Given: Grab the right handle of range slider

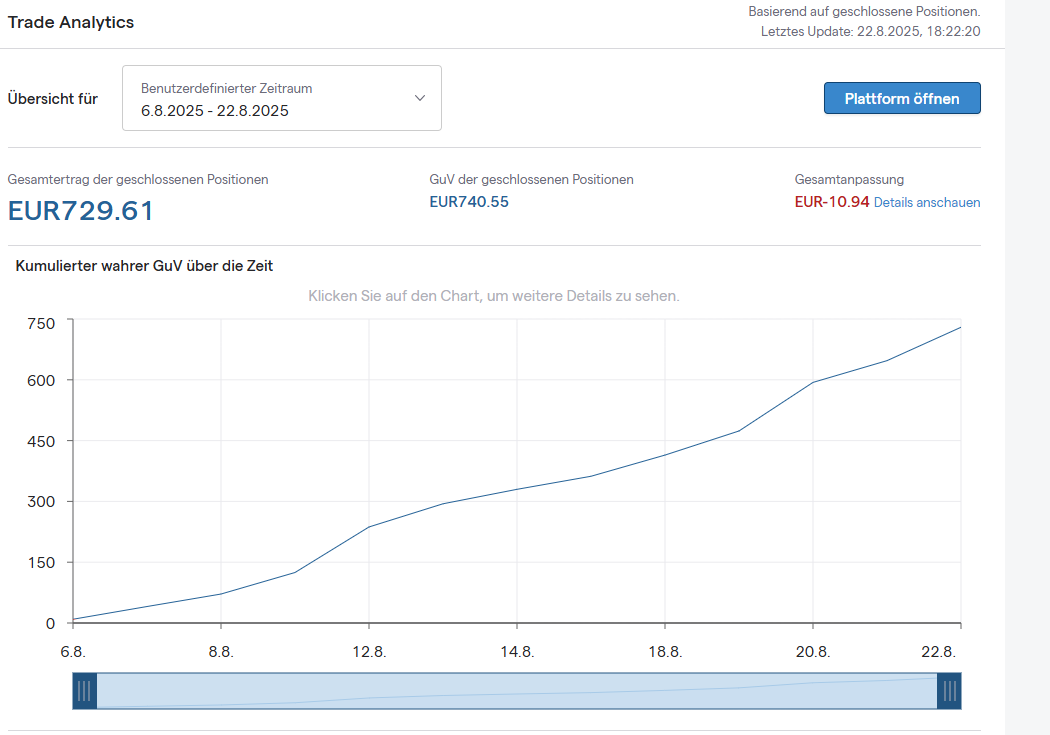Looking at the screenshot, I should 949,690.
